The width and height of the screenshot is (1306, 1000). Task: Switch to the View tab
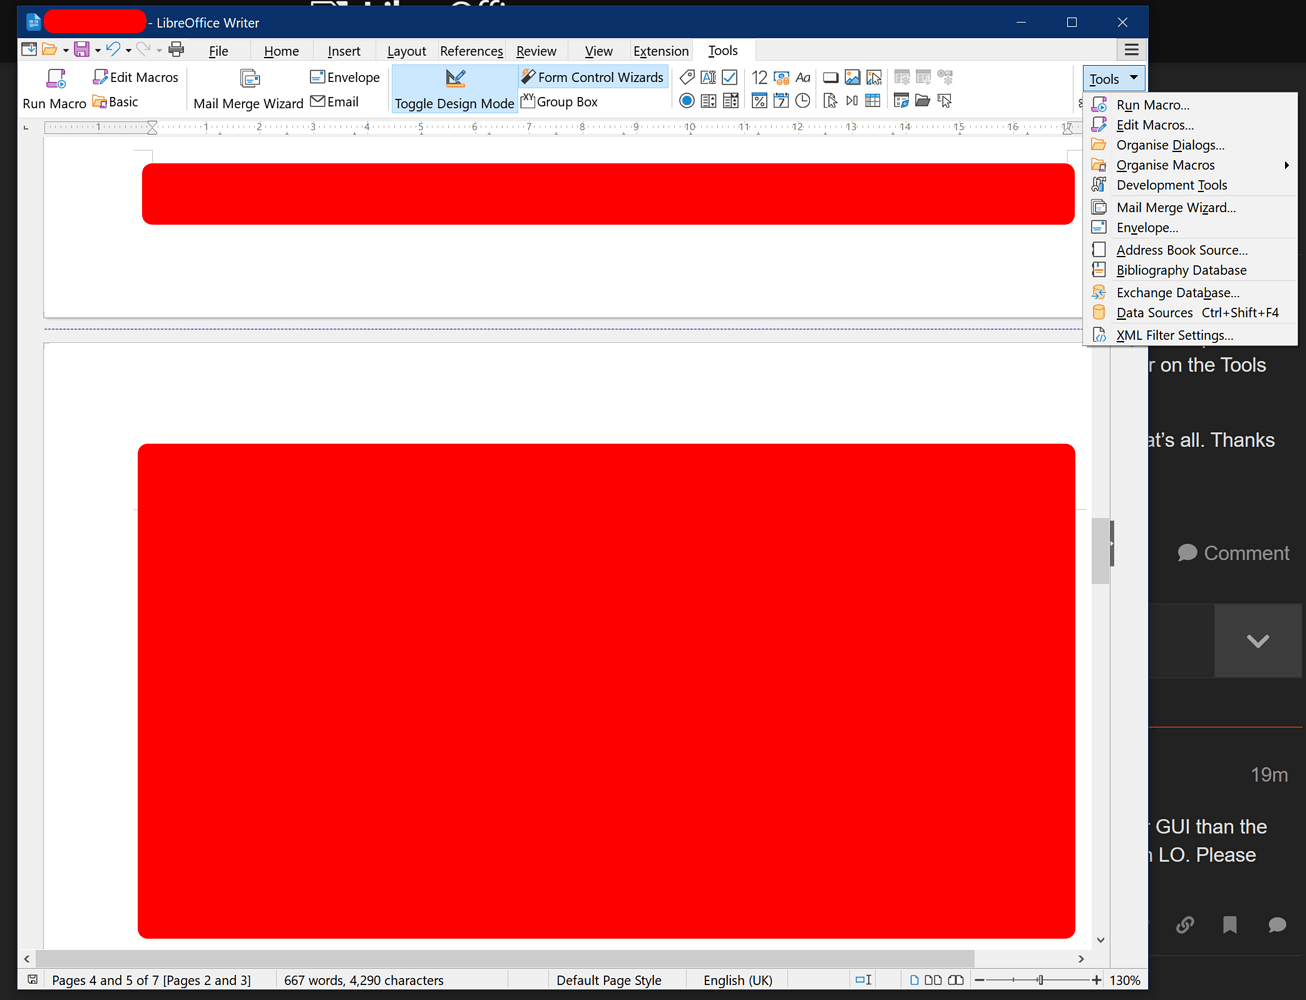tap(598, 51)
